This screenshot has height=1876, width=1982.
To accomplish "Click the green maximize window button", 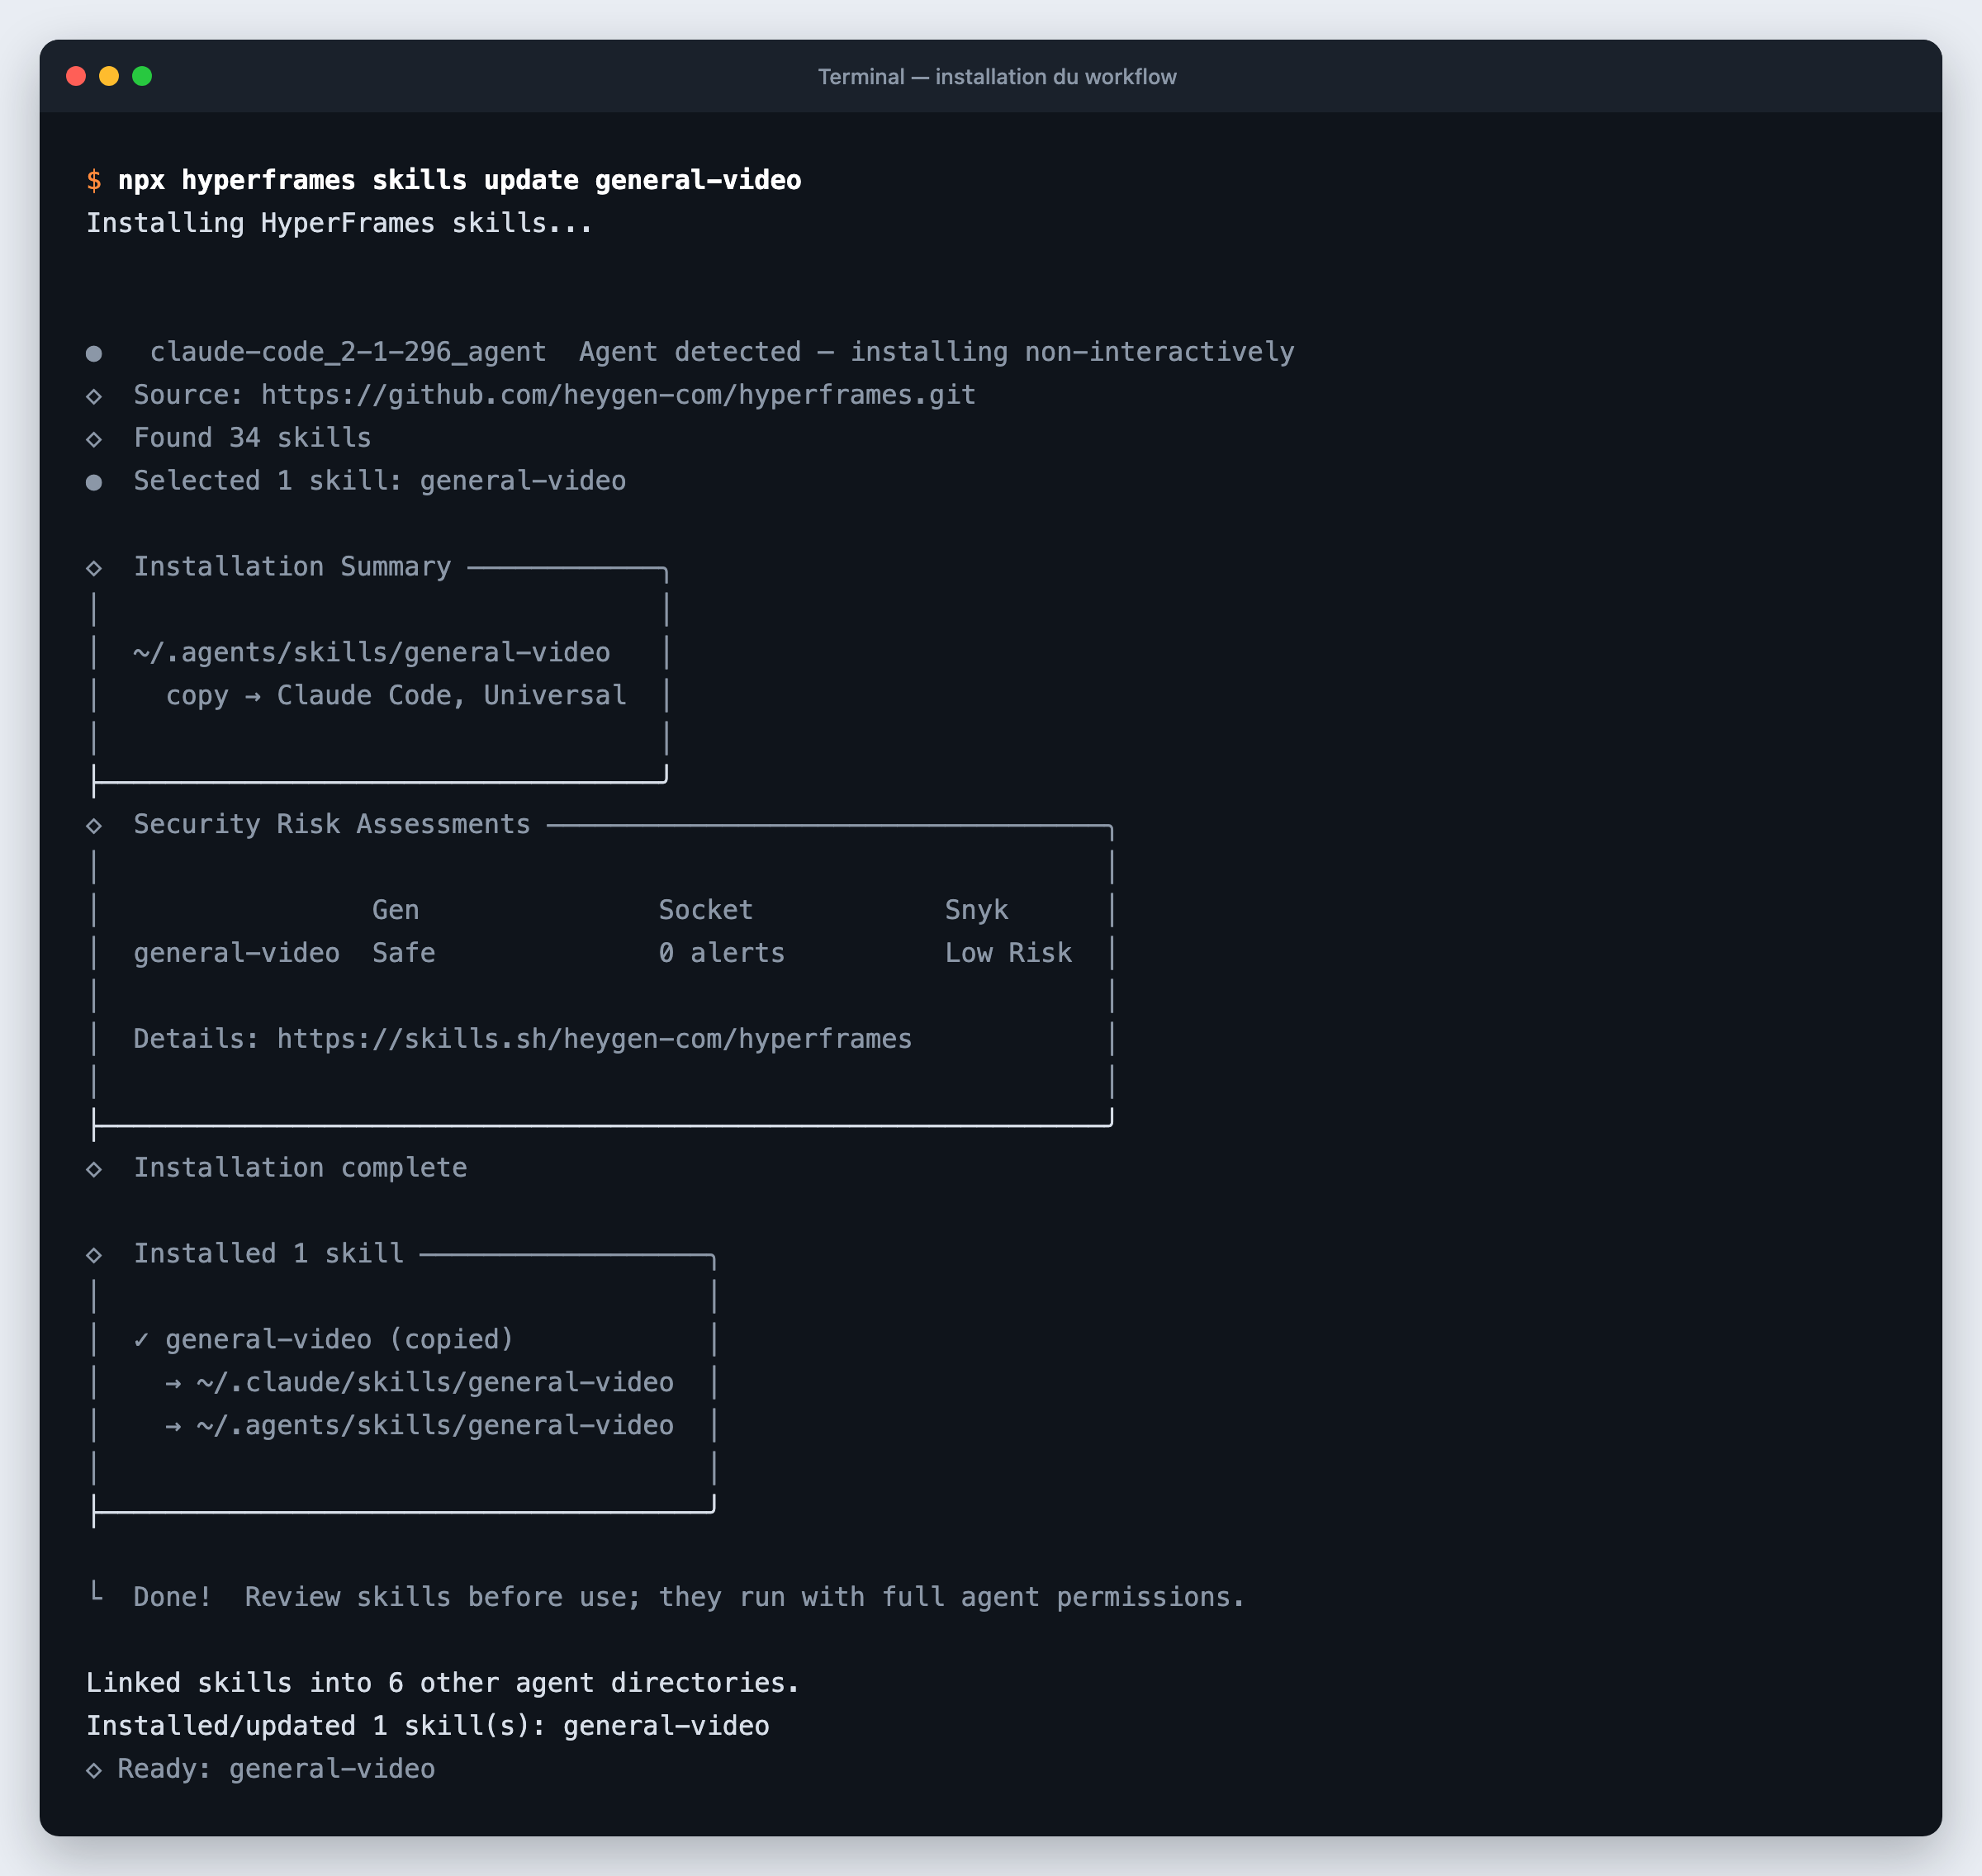I will [142, 76].
